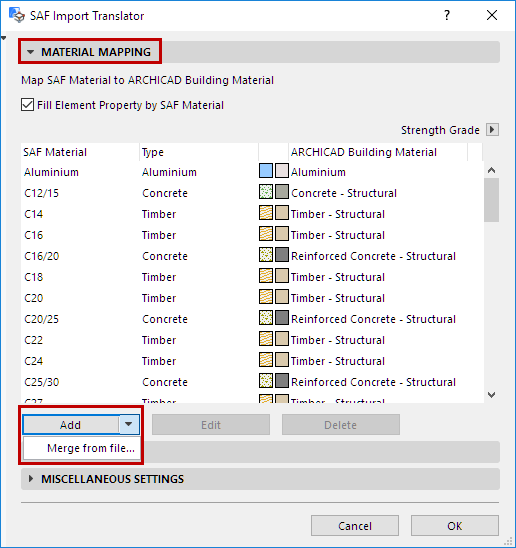This screenshot has height=548, width=516.
Task: Select the C20 material row
Action: pos(252,298)
